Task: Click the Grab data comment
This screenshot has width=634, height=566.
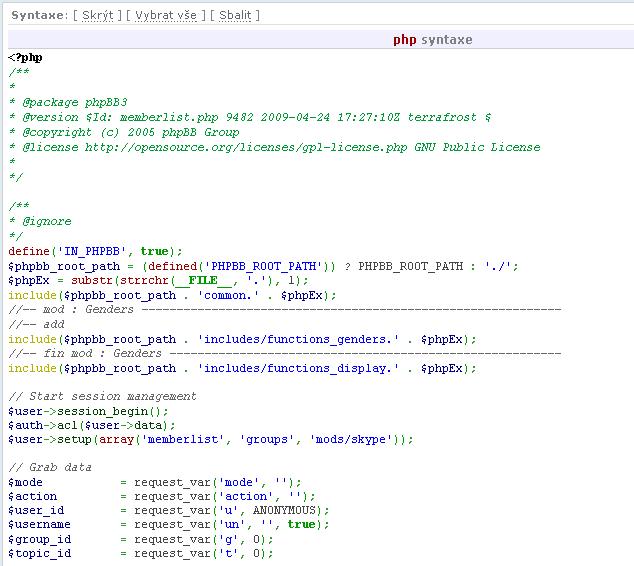Action: (50, 467)
